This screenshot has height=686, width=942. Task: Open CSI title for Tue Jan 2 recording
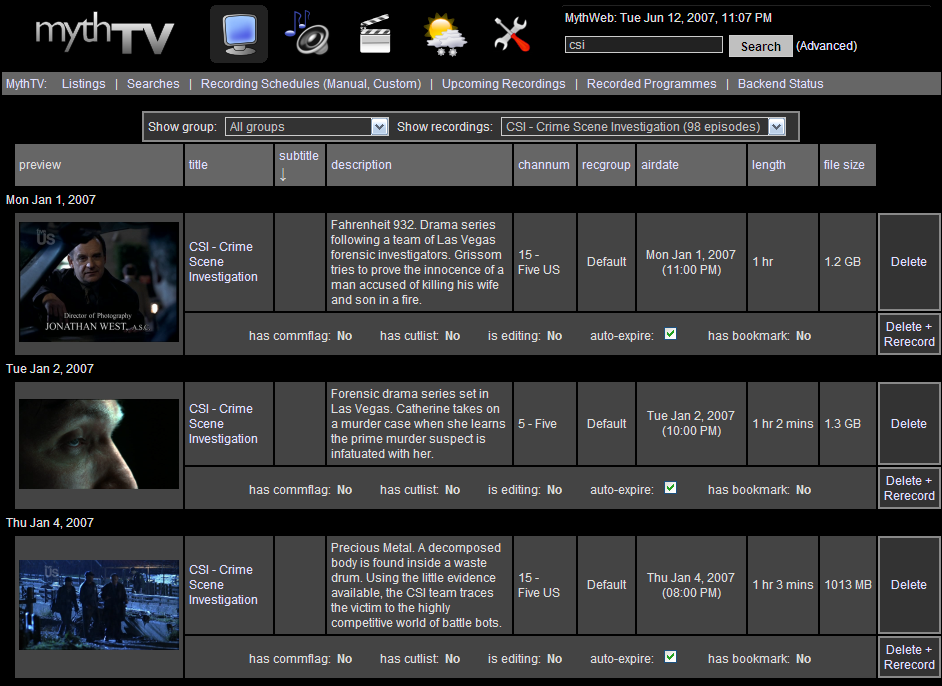point(223,423)
